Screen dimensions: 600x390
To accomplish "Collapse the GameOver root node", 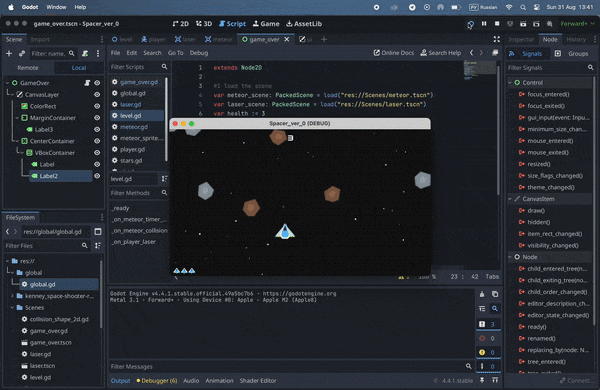I will pos(7,83).
